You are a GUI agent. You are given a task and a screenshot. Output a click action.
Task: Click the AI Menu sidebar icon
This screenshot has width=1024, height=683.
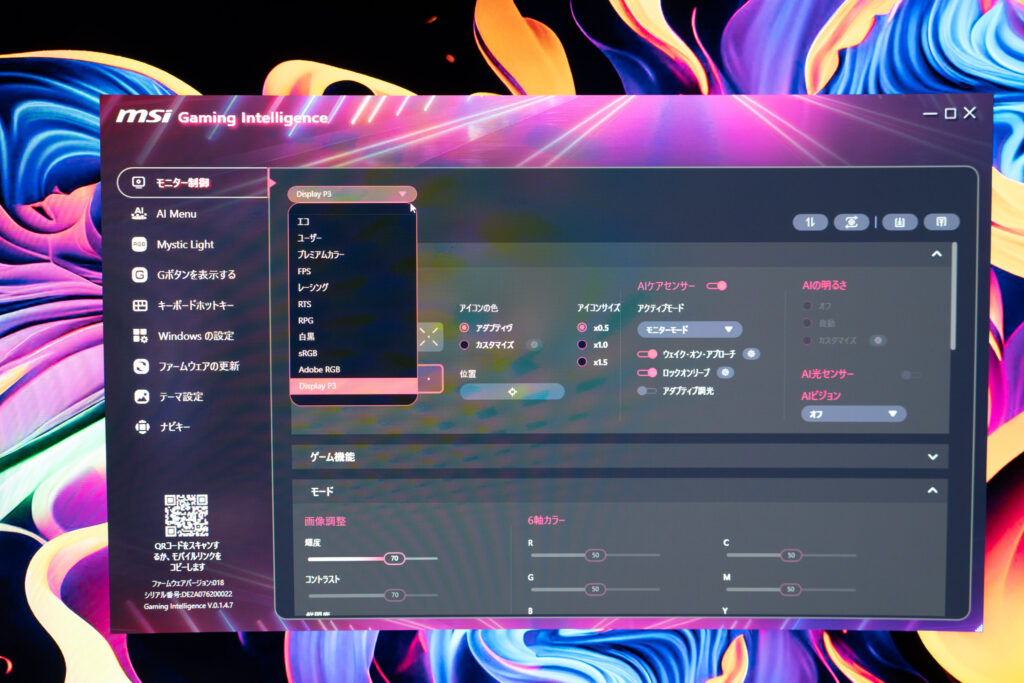(139, 213)
